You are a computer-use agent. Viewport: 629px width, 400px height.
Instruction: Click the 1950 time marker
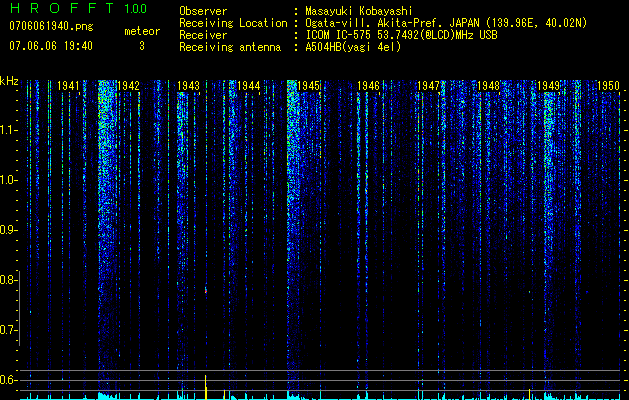609,85
